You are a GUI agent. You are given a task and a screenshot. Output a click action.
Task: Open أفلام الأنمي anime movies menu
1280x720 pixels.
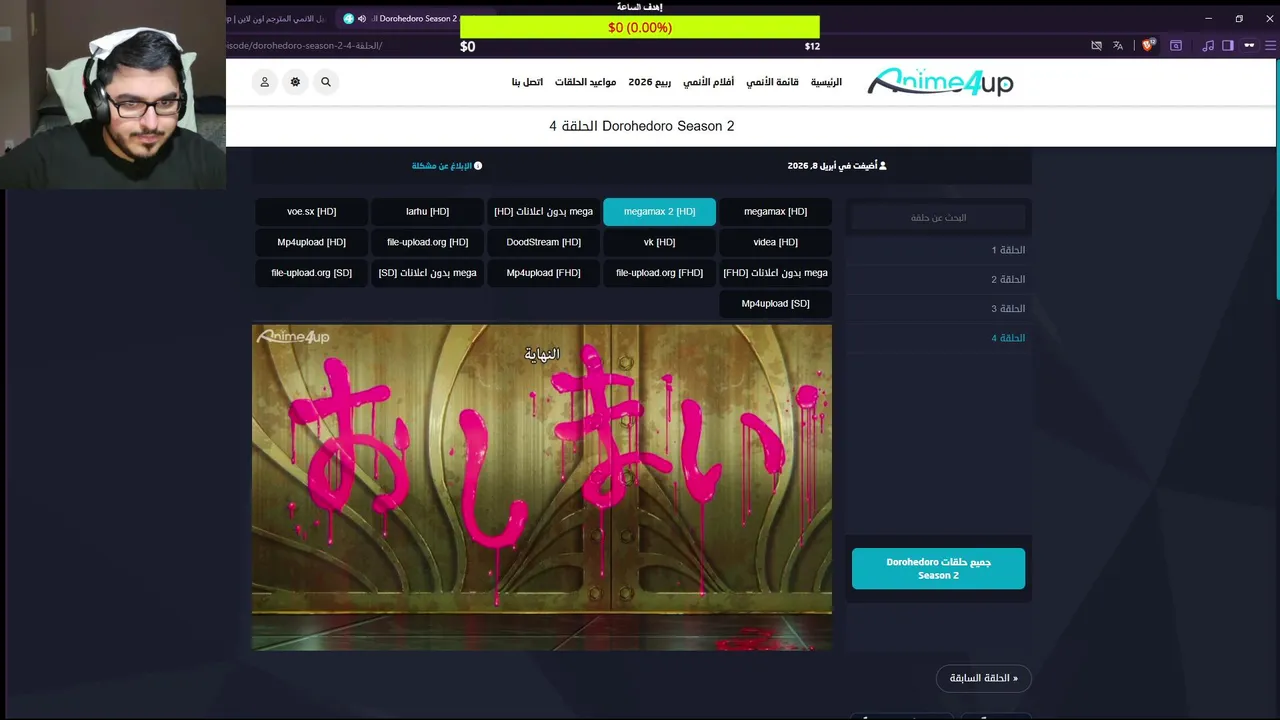708,82
